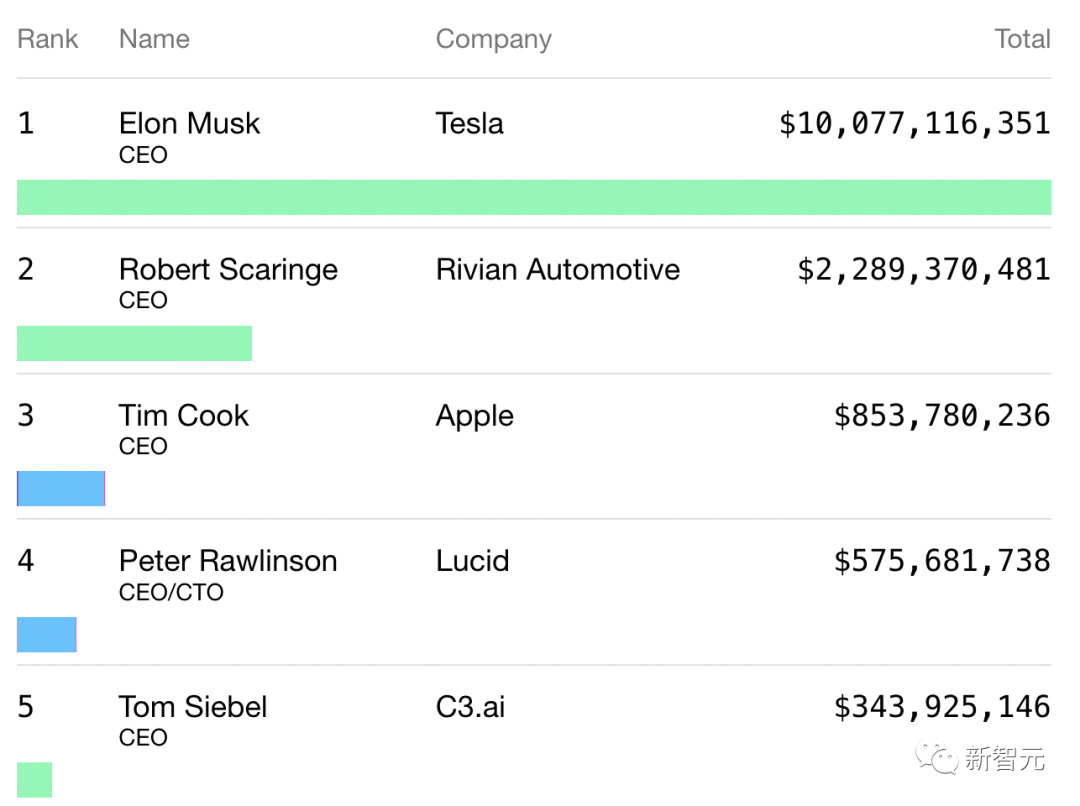Click Robert Scaringe's green compensation bar

134,343
